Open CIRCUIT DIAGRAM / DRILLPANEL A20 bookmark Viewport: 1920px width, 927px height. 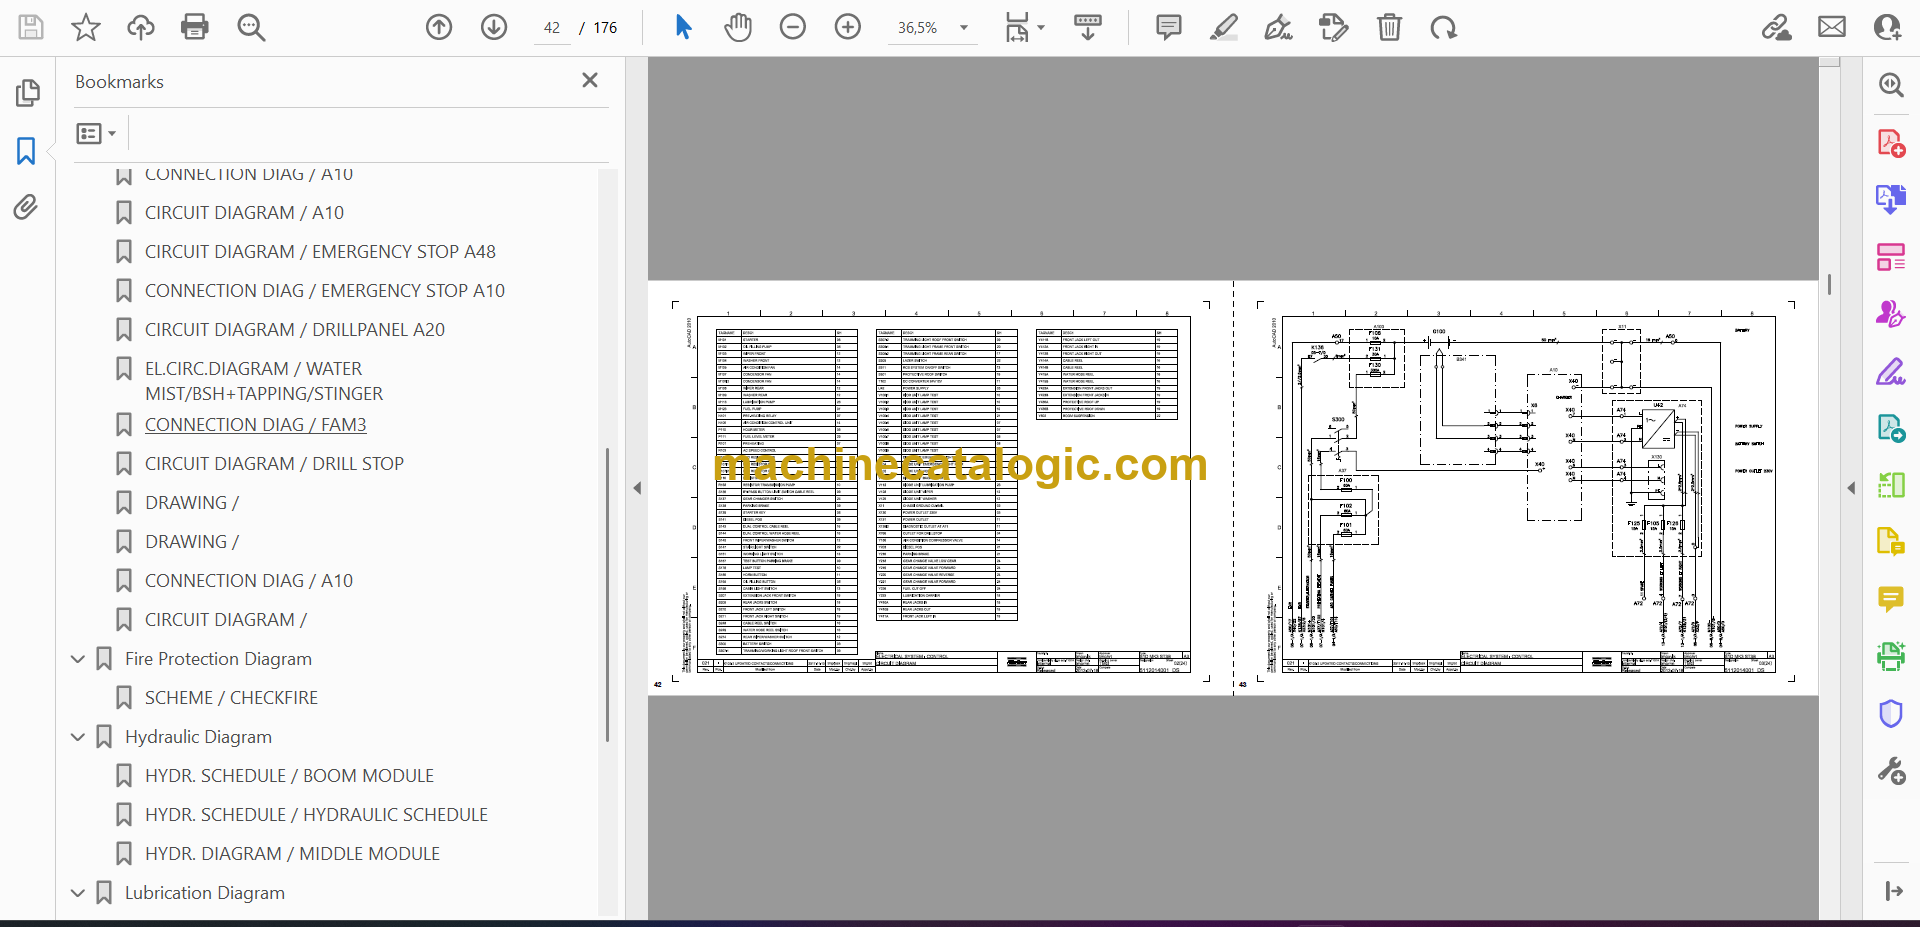(x=295, y=329)
